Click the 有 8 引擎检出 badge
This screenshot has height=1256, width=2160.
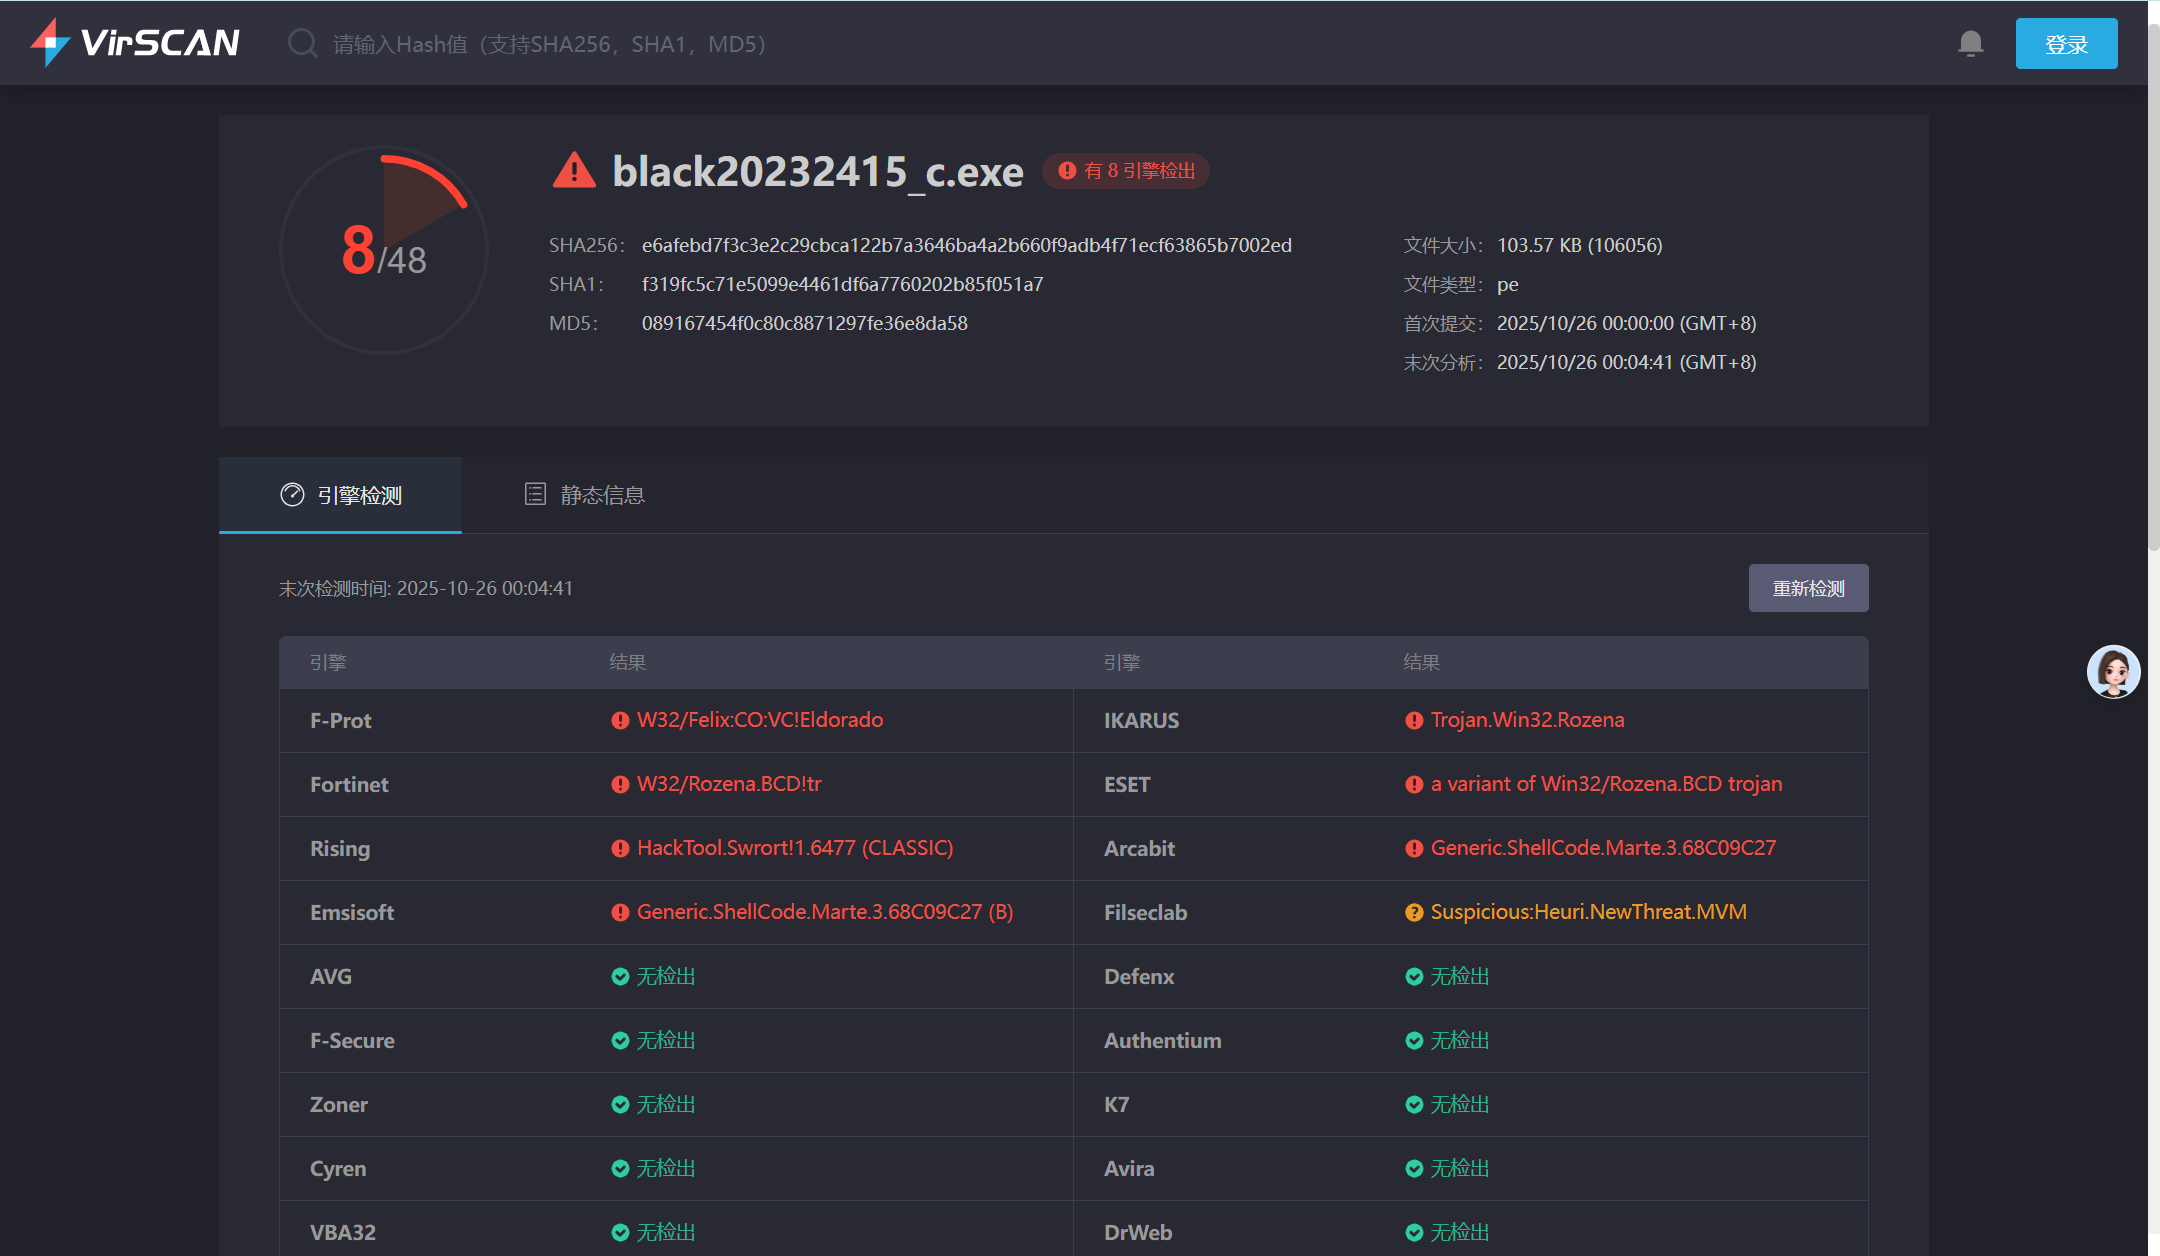(1126, 171)
